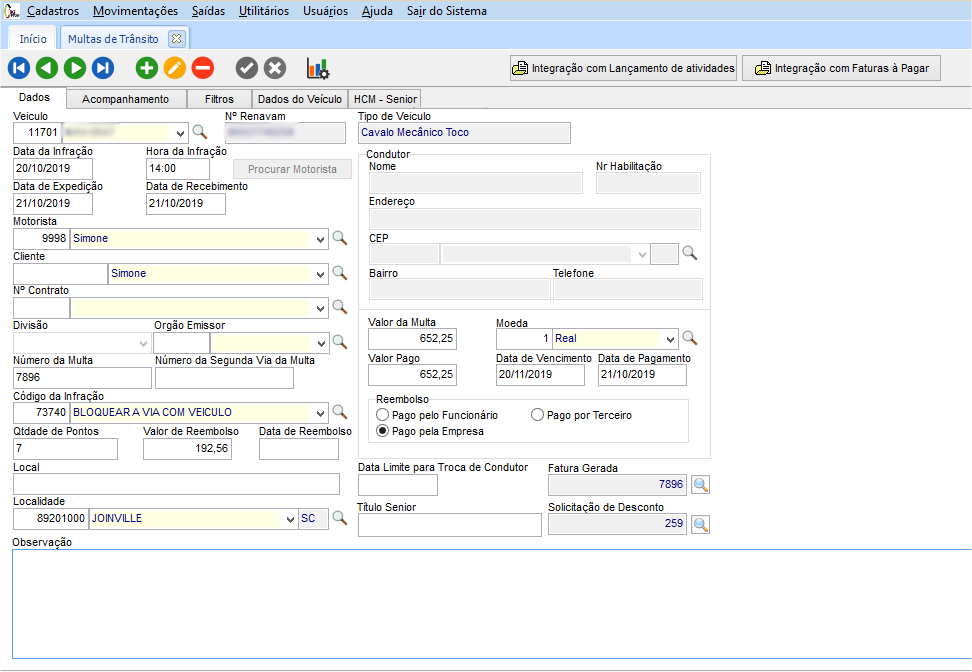Click the green add new record icon
This screenshot has width=972, height=672.
pyautogui.click(x=147, y=68)
